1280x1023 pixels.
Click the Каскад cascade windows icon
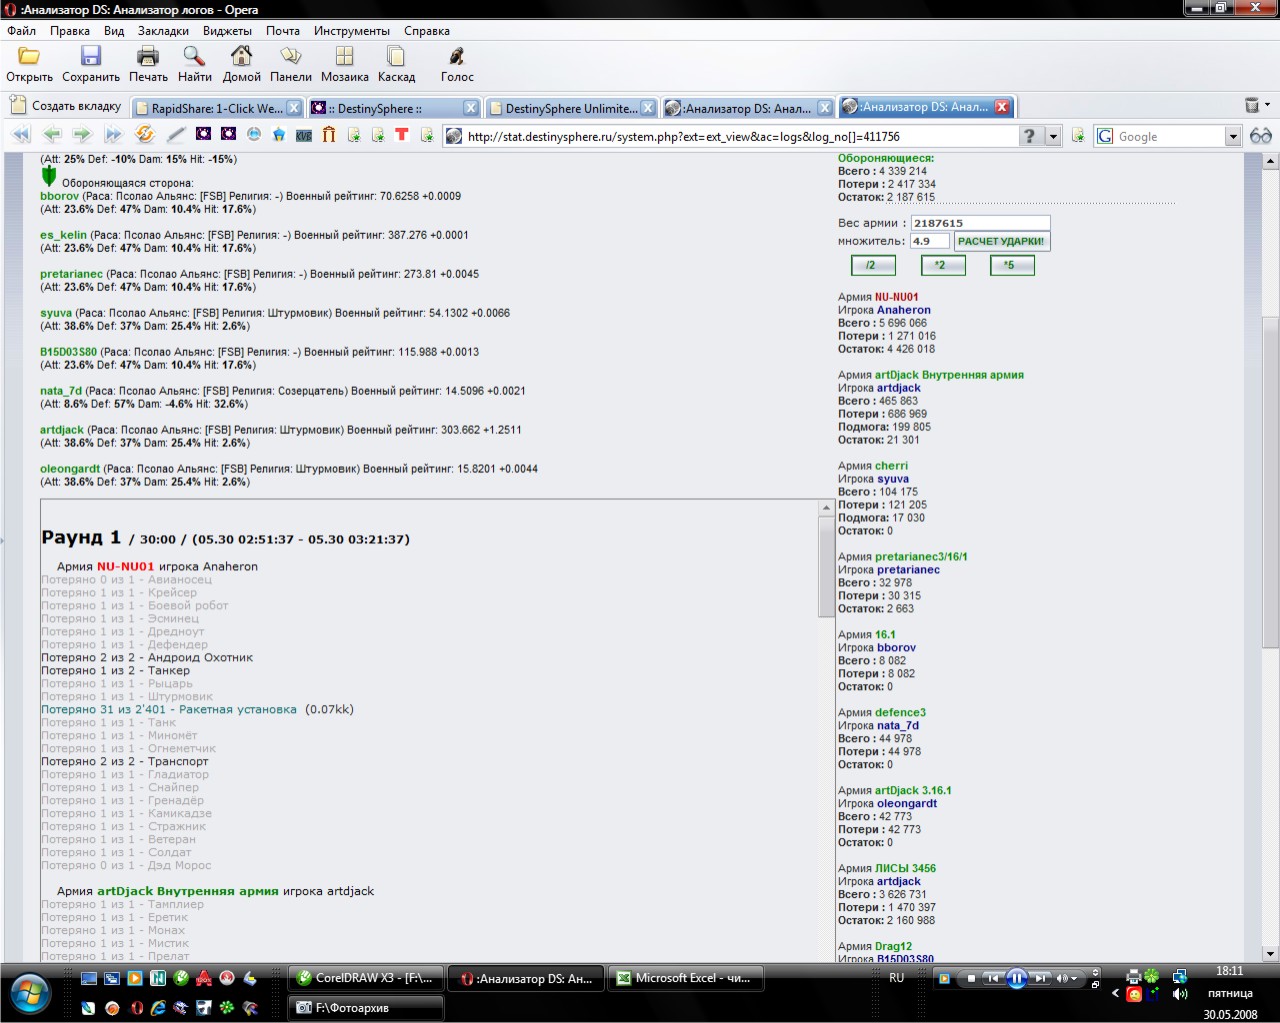point(396,56)
